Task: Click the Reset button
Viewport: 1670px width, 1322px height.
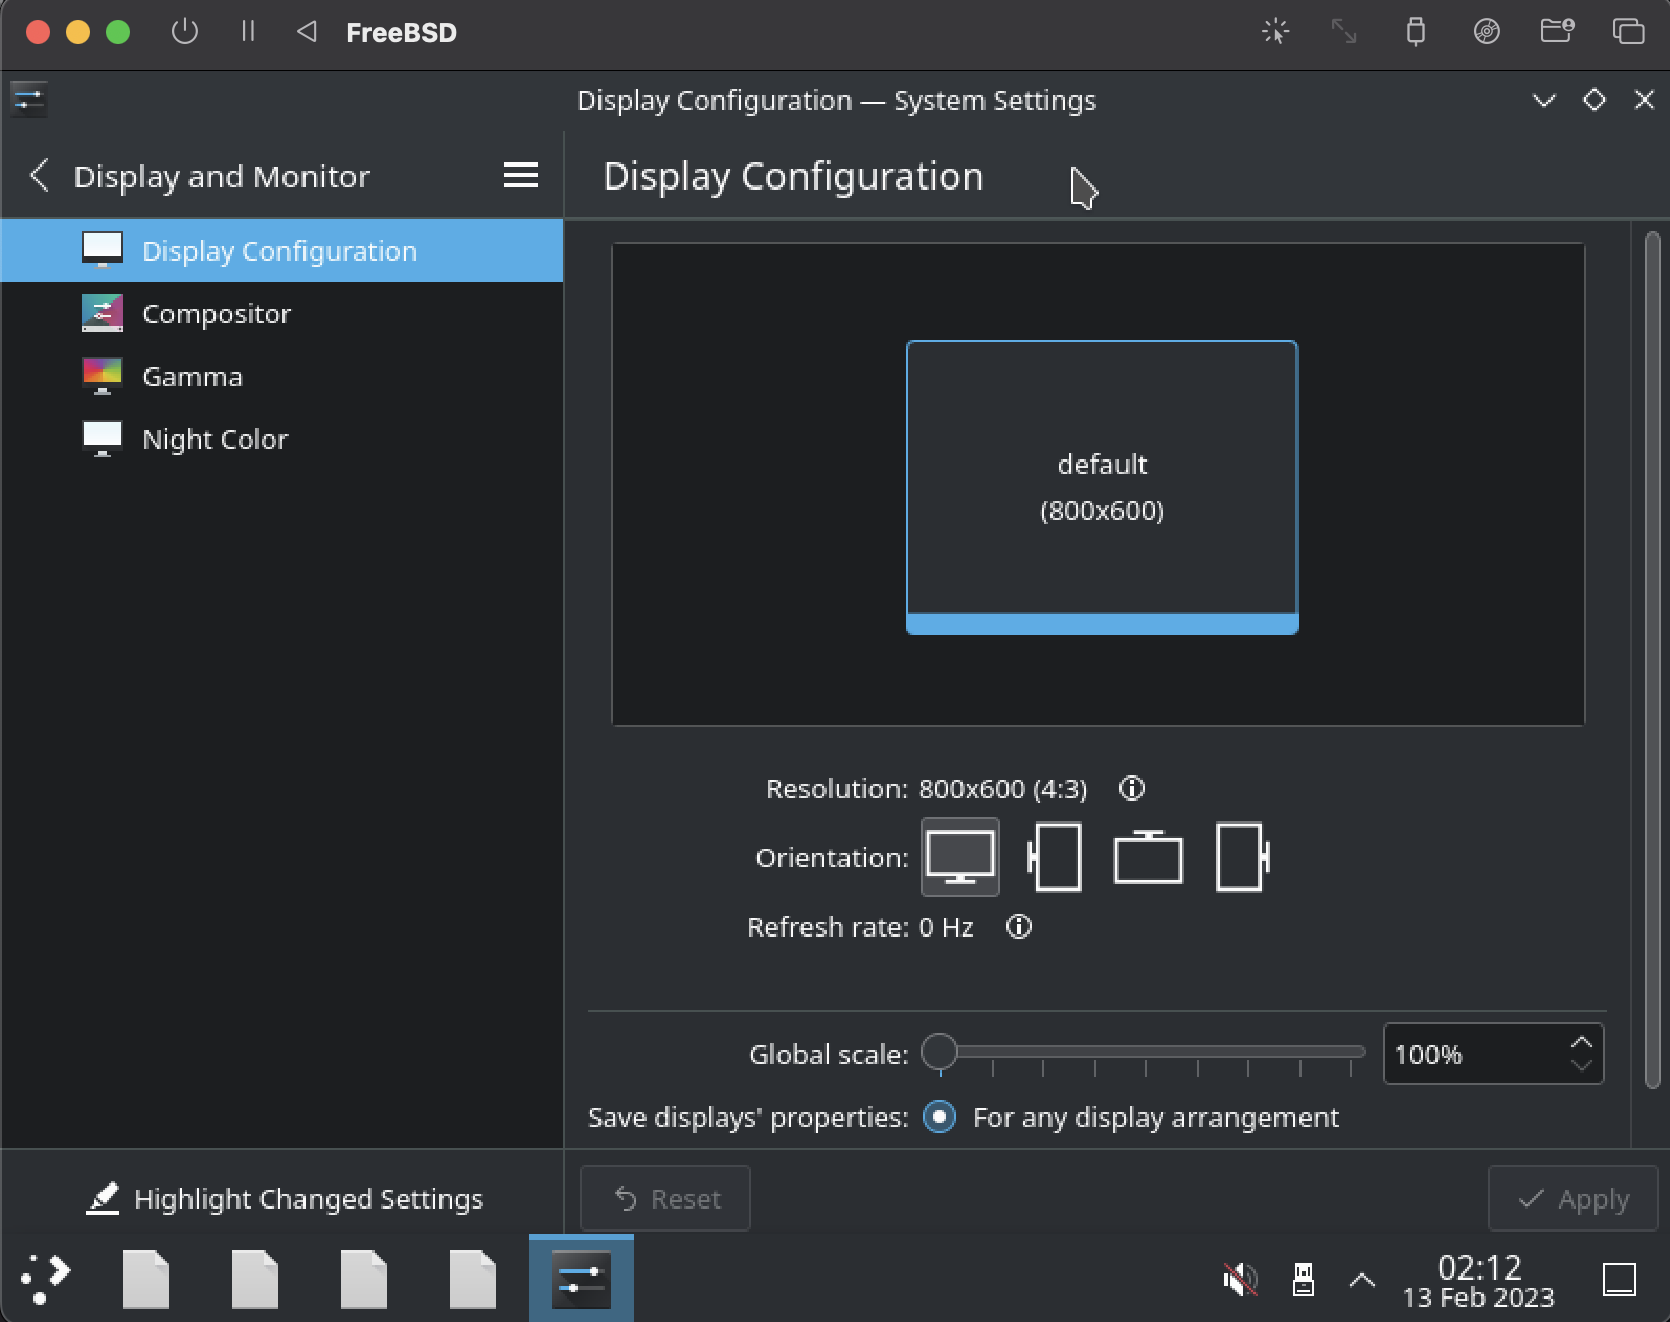Action: click(x=666, y=1199)
